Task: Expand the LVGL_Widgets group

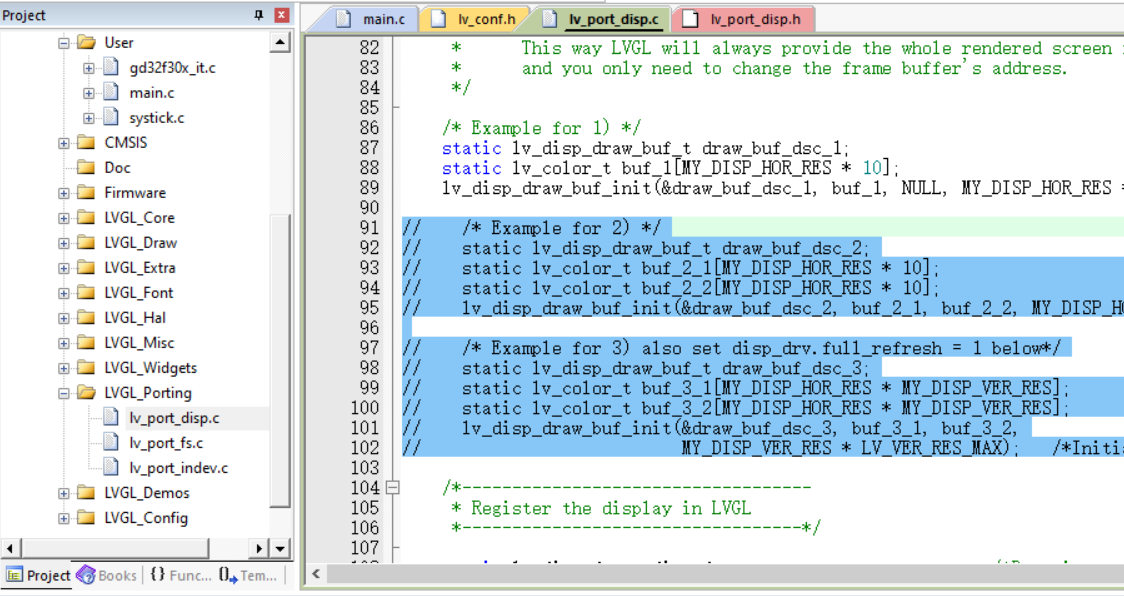Action: tap(64, 369)
